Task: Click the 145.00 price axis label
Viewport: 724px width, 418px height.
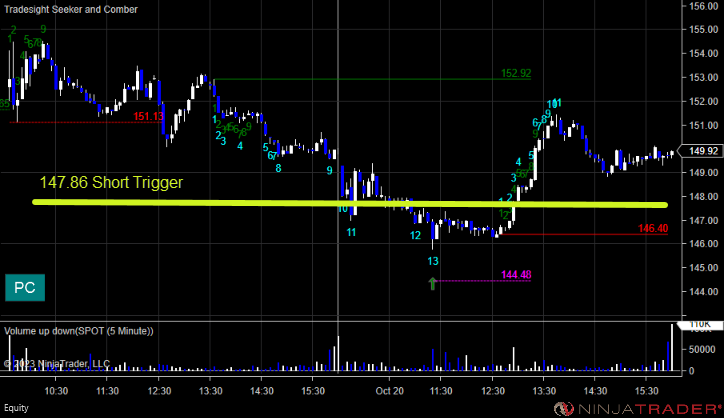Action: click(x=704, y=268)
